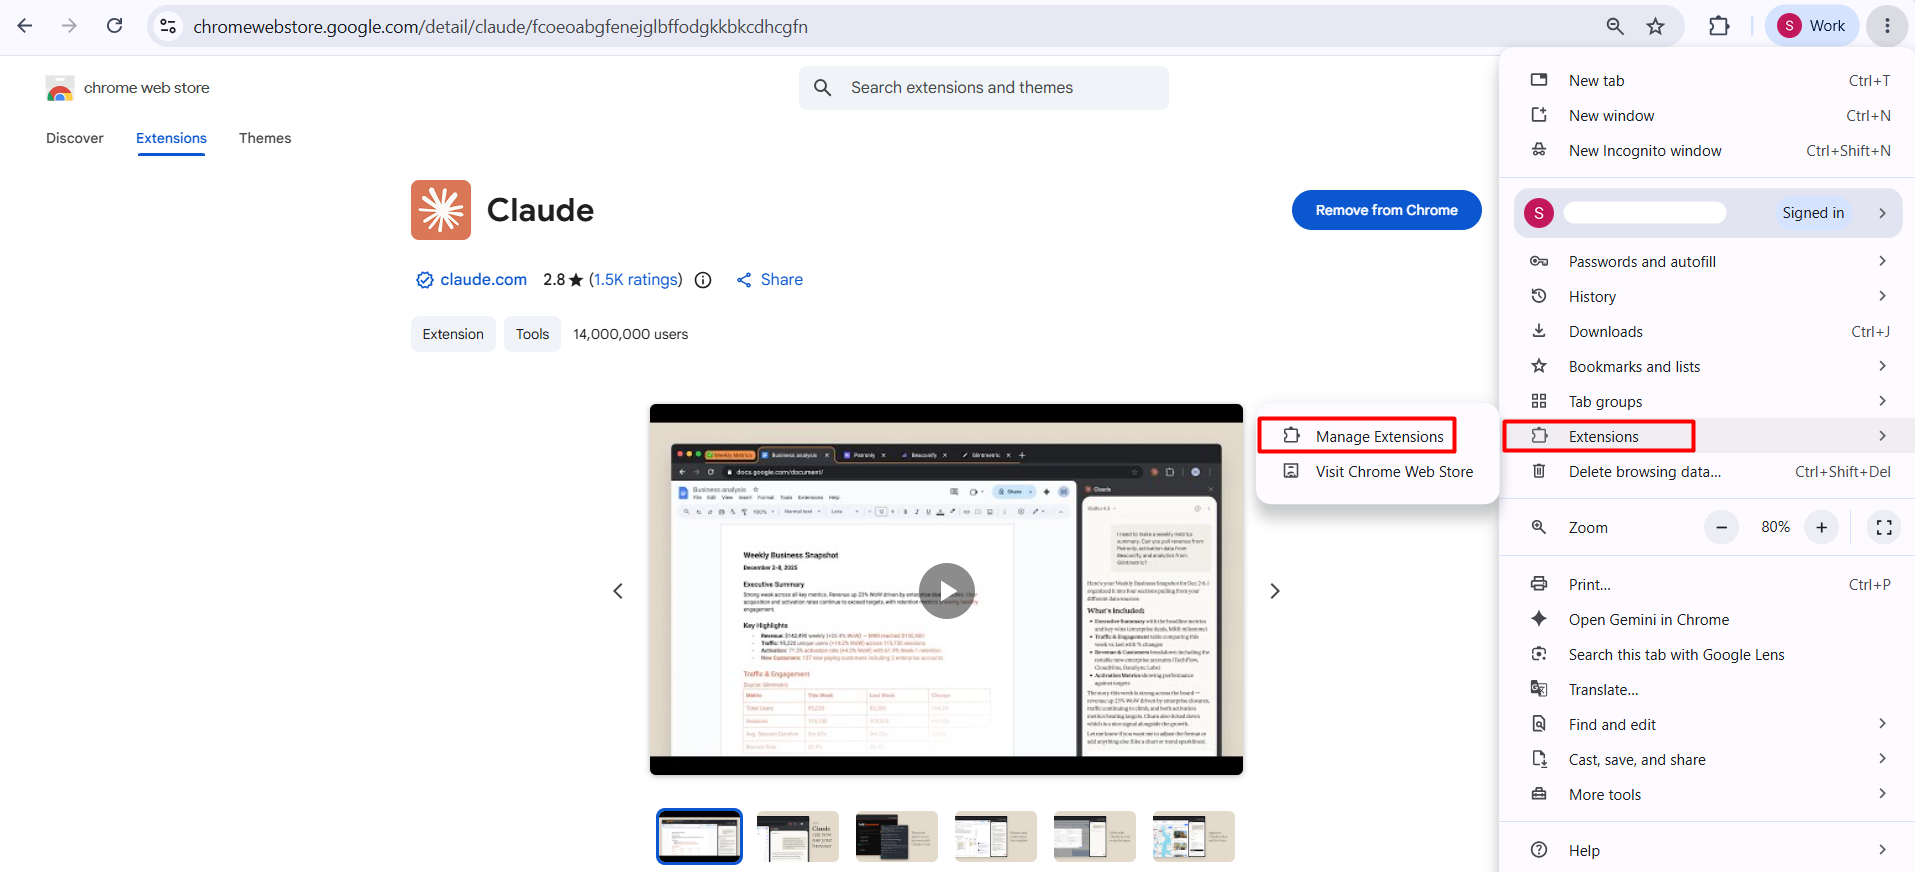Click the Google Lens search icon
The height and width of the screenshot is (872, 1915).
[x=1539, y=654]
